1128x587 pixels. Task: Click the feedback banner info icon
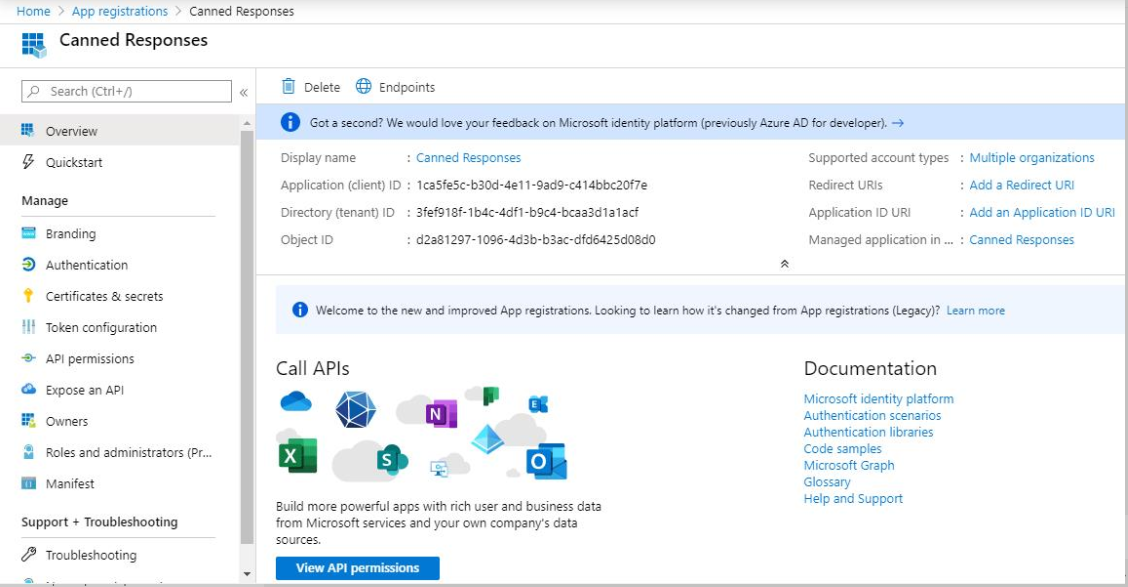pyautogui.click(x=290, y=122)
